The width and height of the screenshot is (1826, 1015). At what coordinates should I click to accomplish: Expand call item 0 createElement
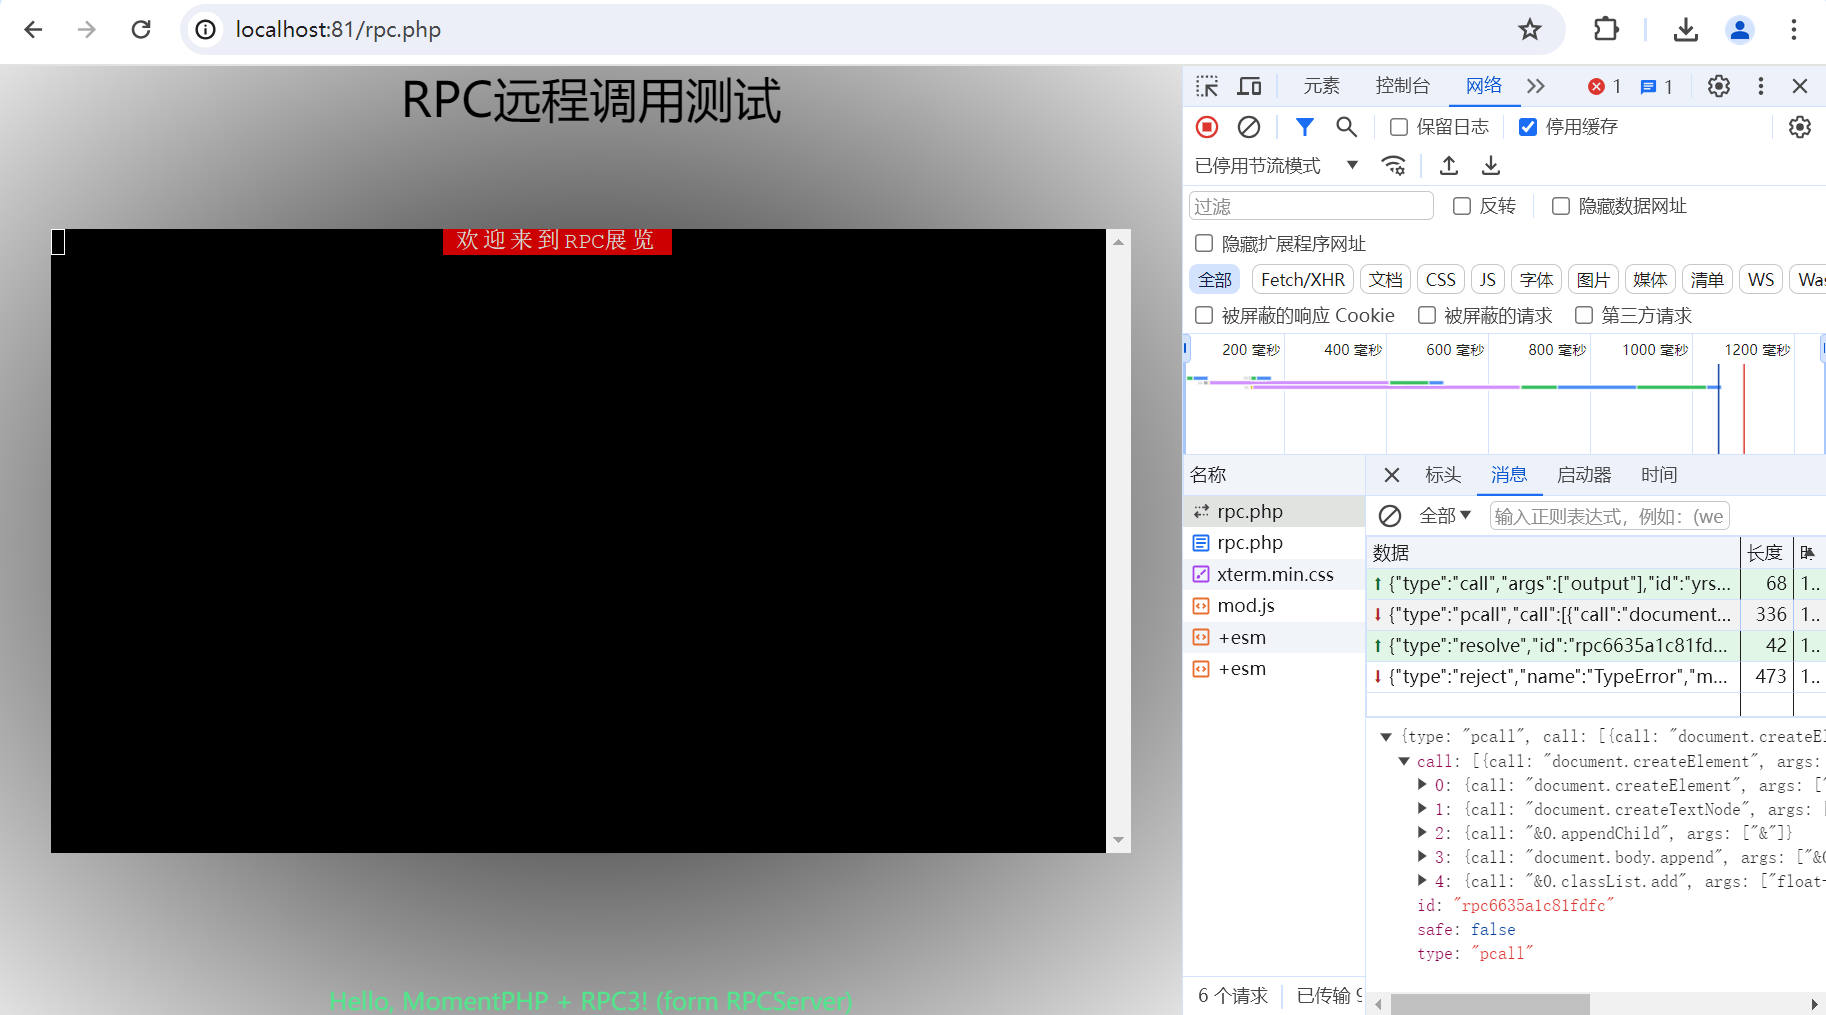[x=1422, y=785]
